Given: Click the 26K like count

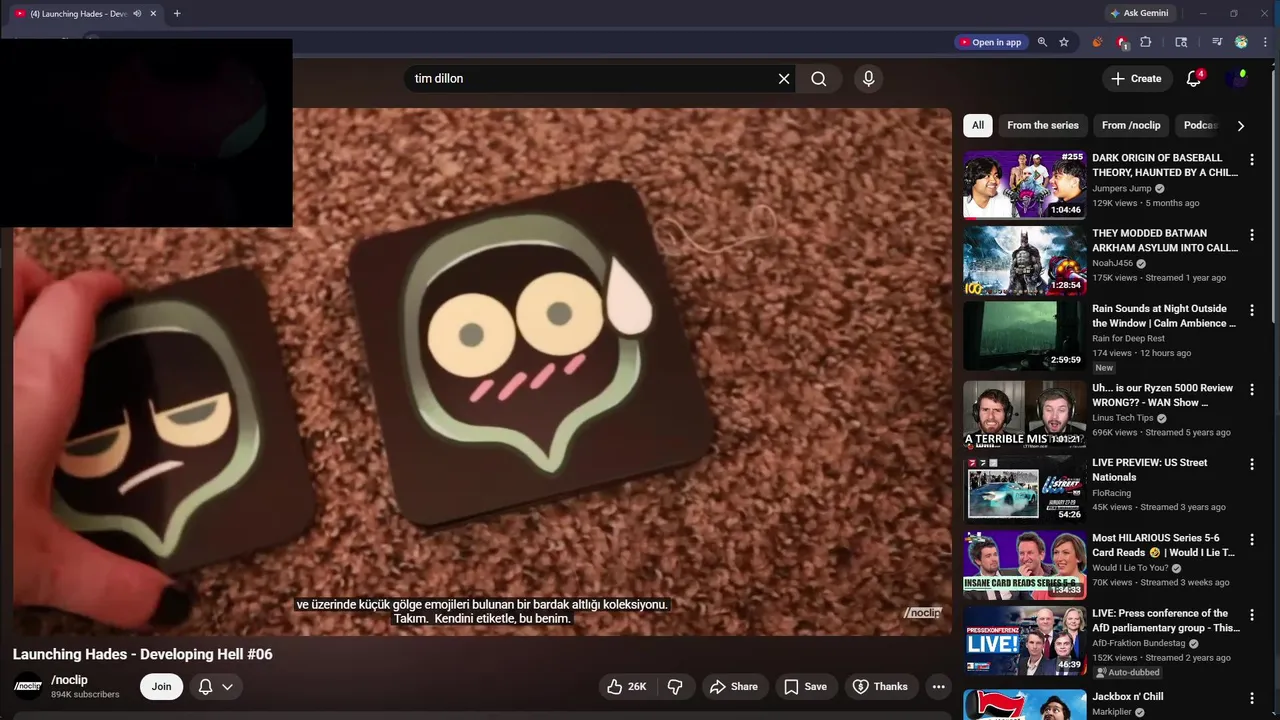Looking at the screenshot, I should point(637,686).
